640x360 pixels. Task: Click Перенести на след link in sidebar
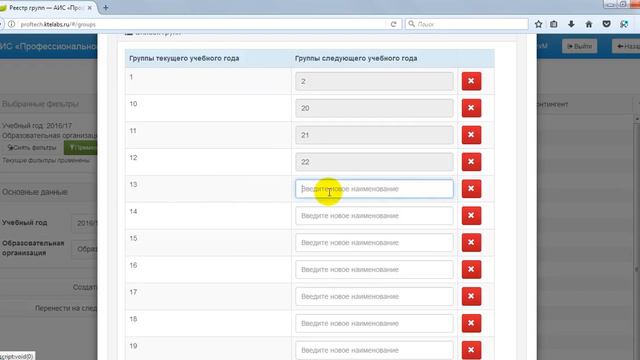[x=66, y=308]
